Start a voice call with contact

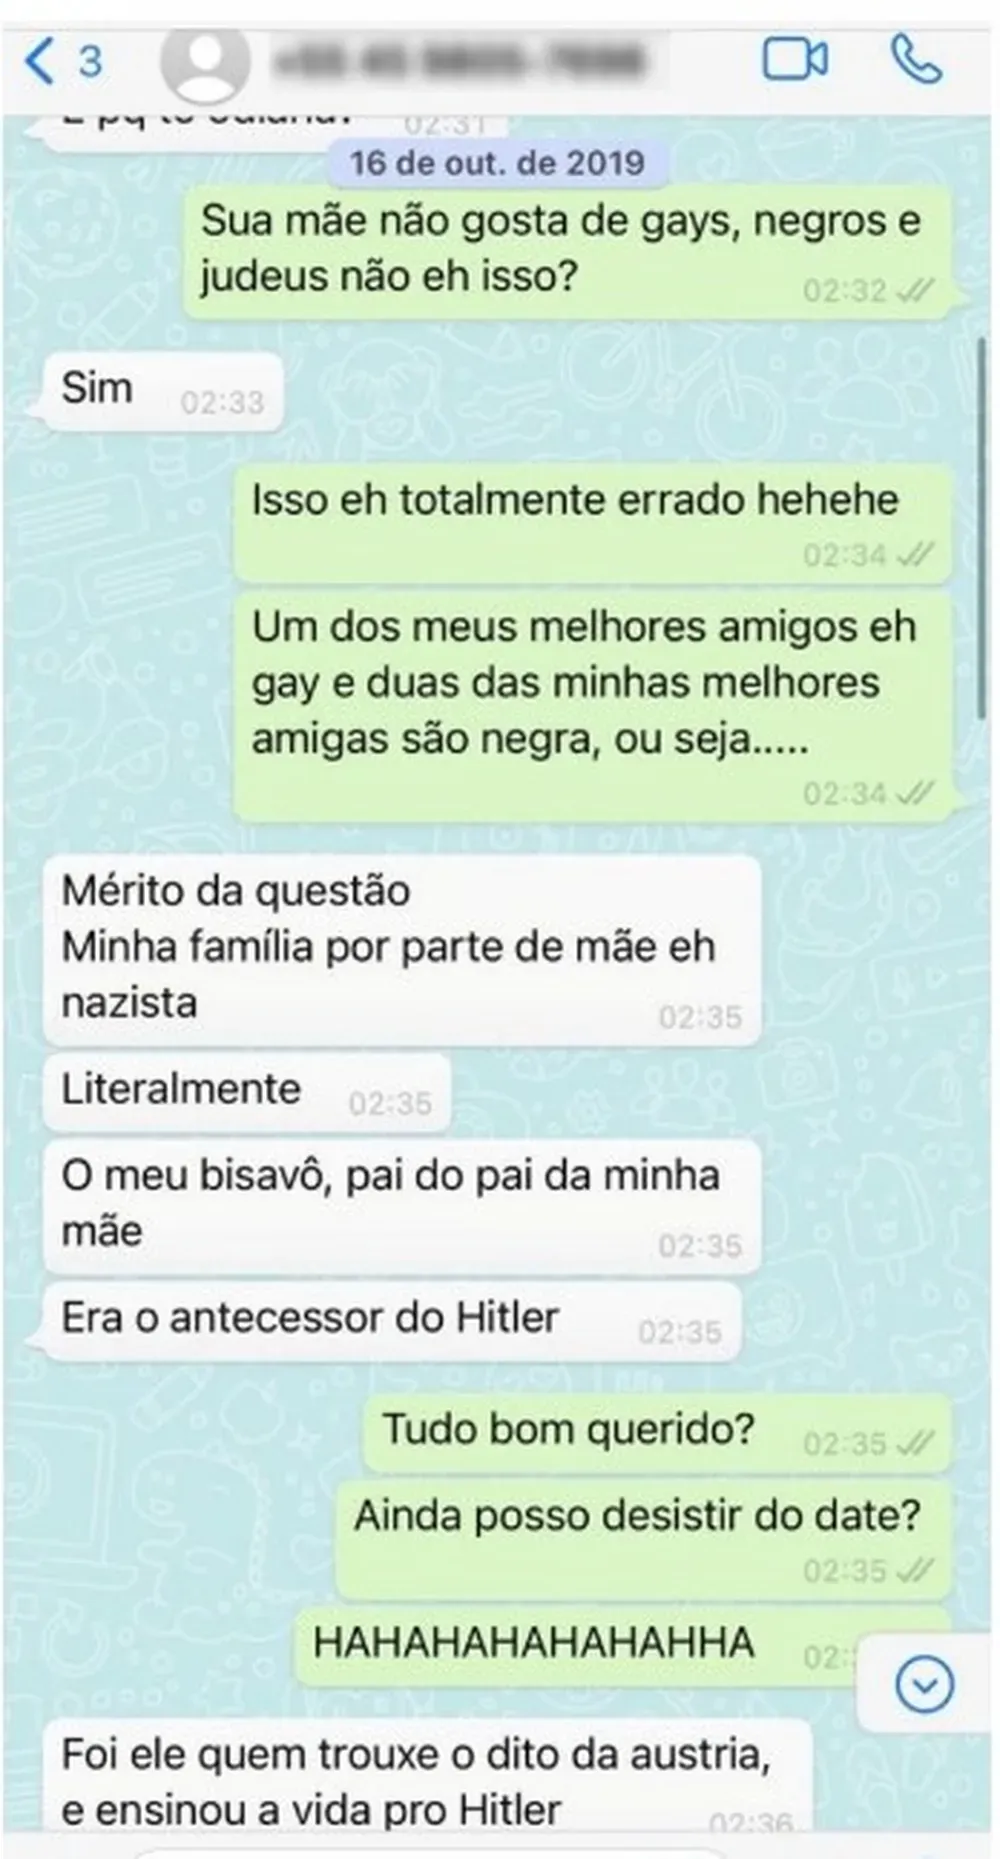(916, 60)
